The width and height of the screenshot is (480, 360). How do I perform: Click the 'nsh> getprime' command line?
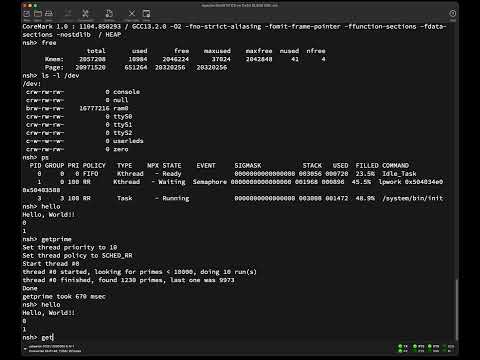coord(47,239)
